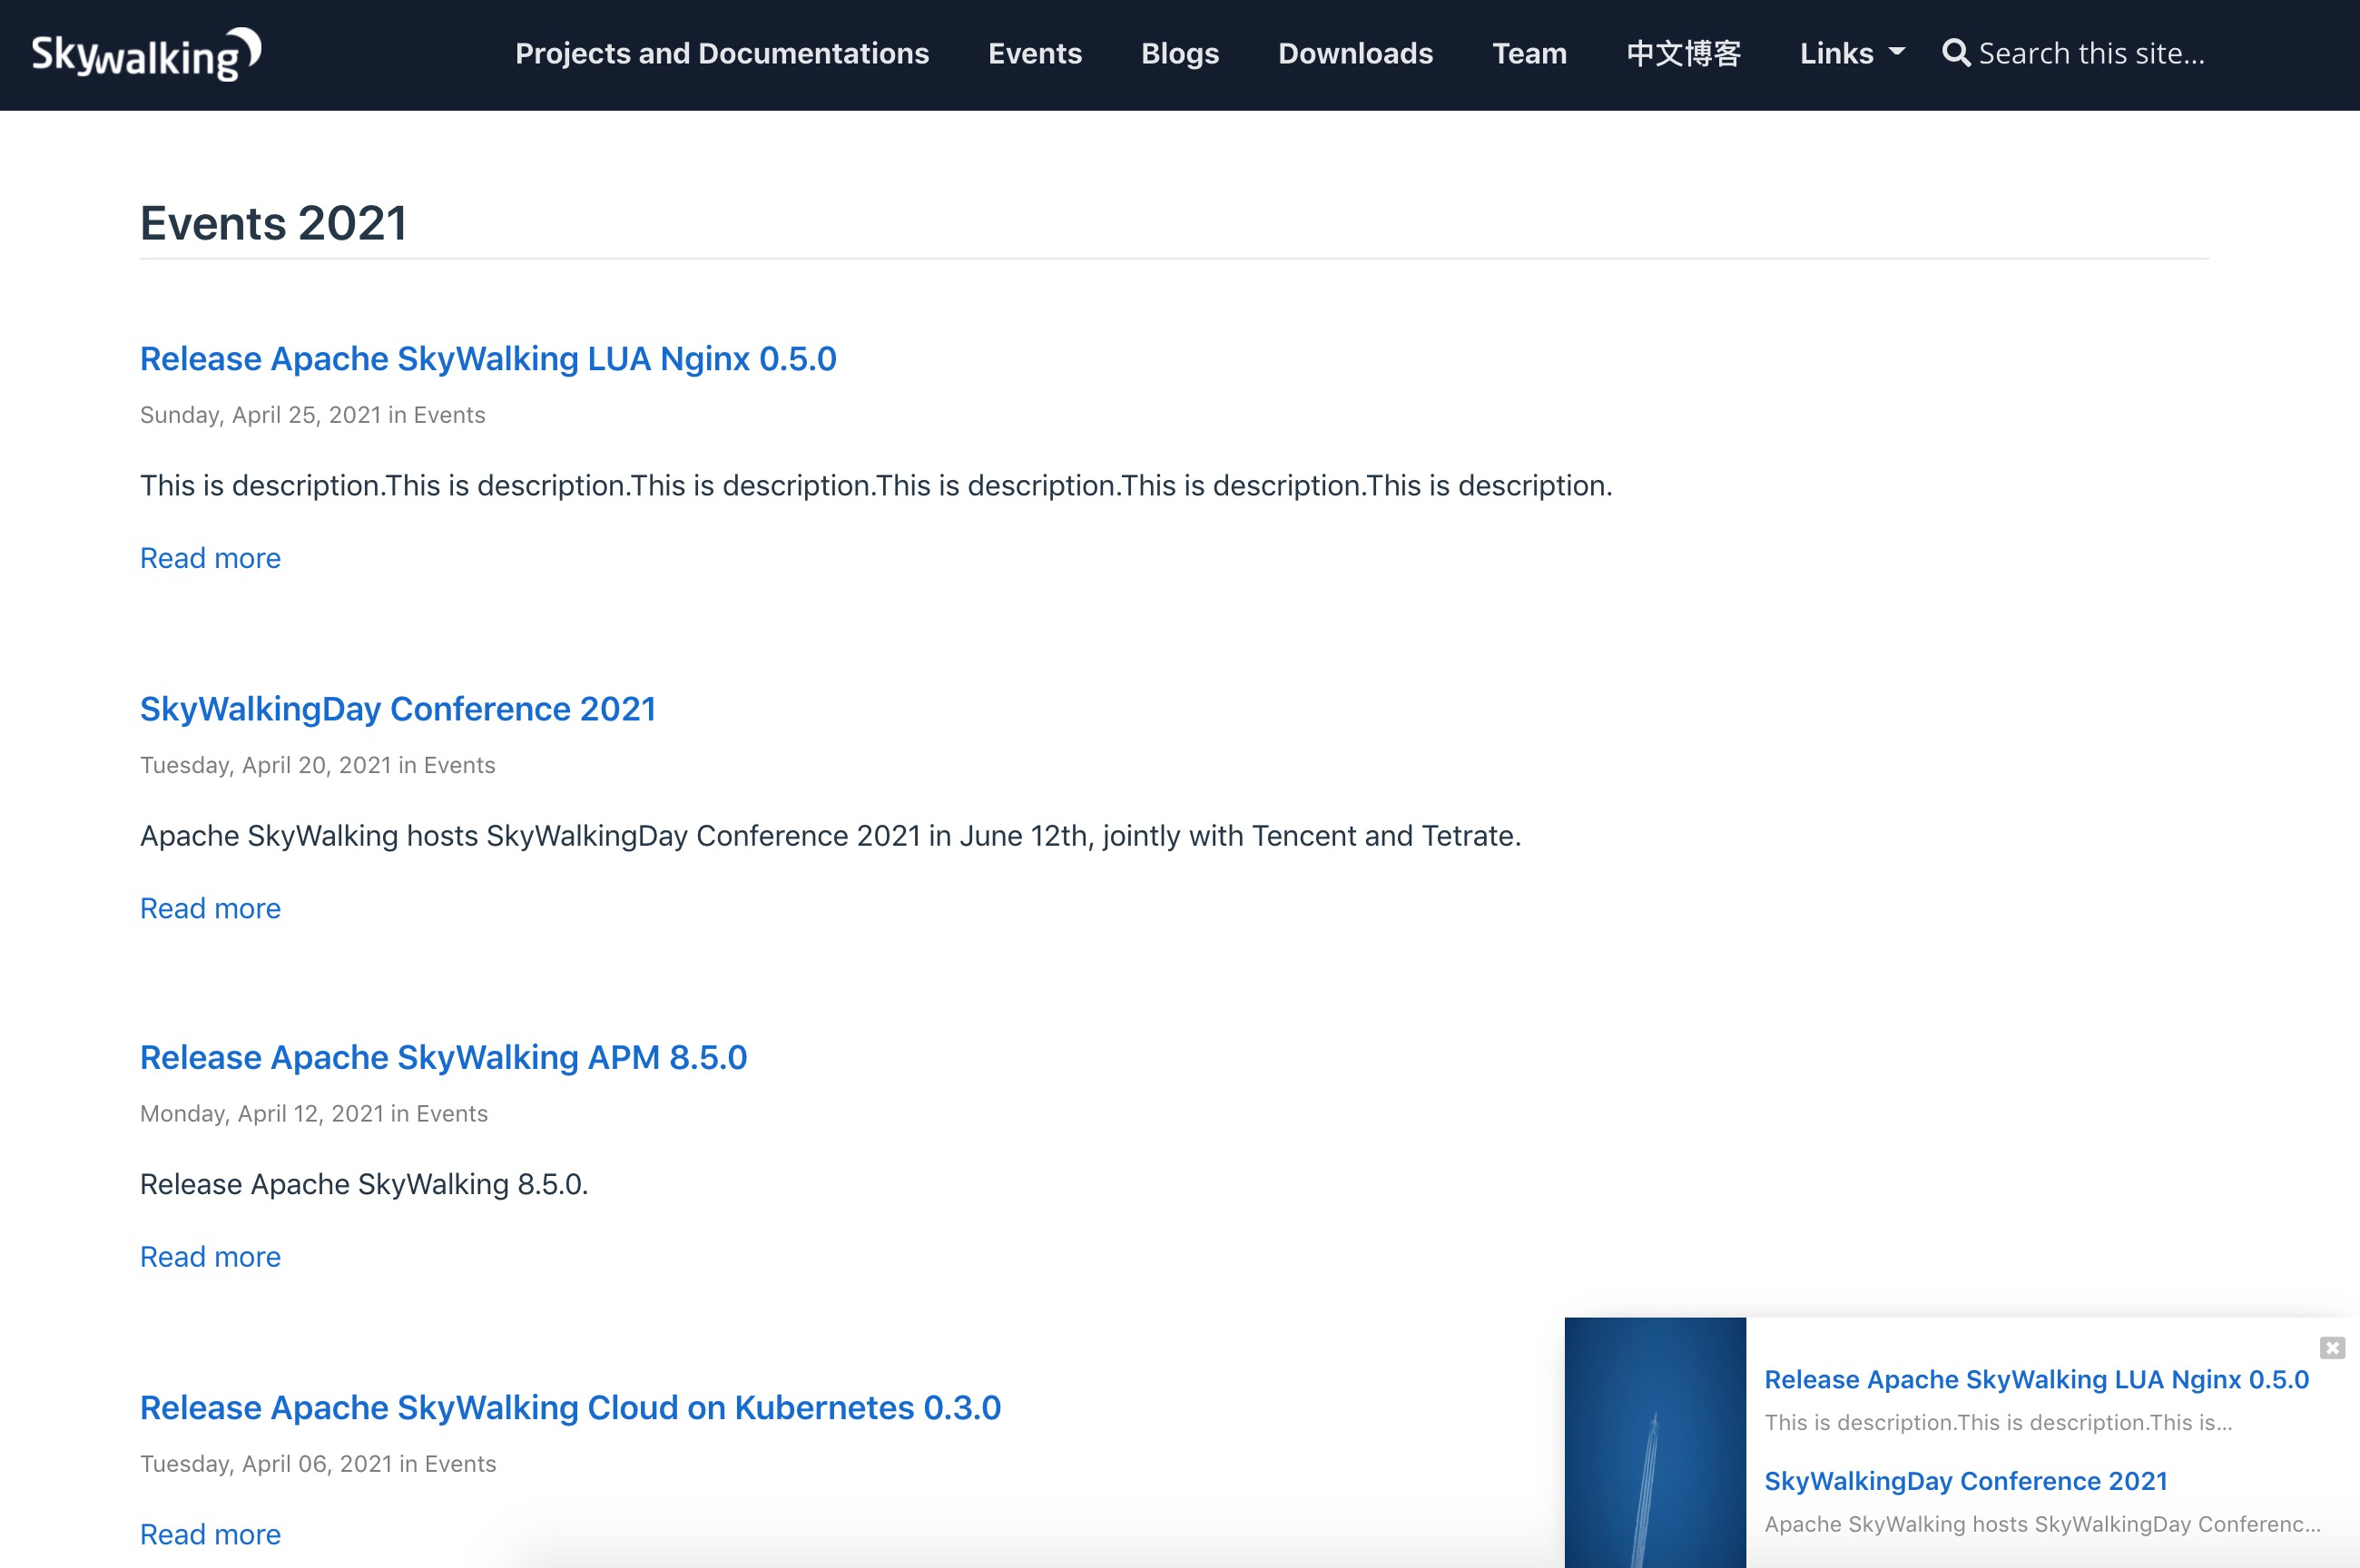Close the popup notification panel

2331,1348
